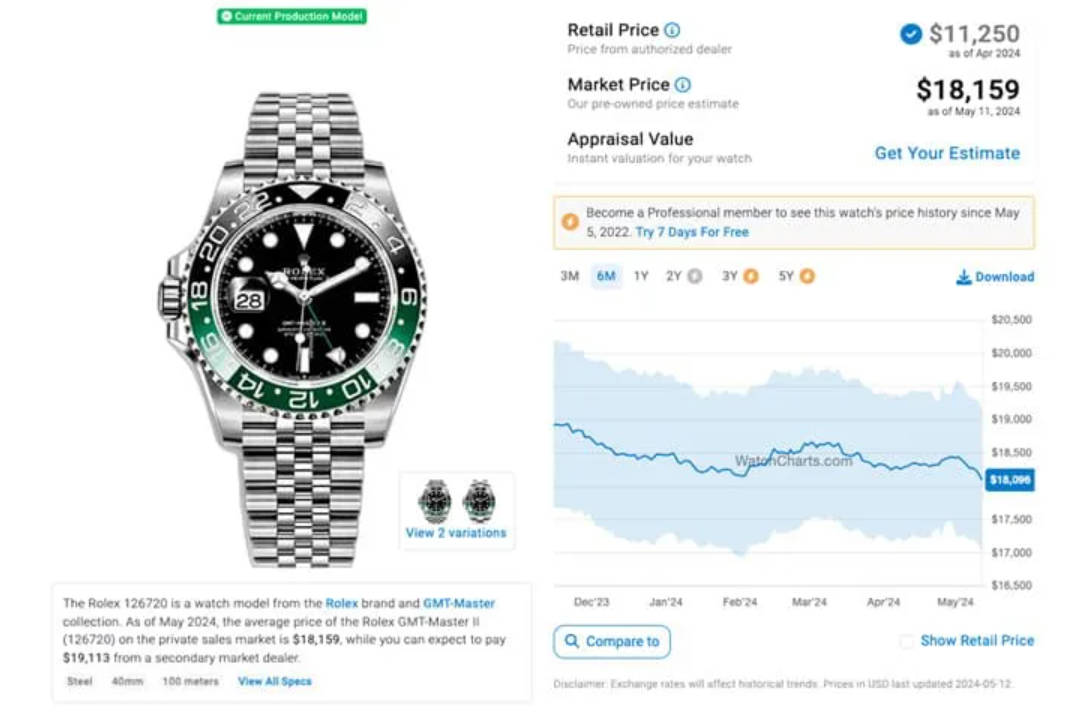The width and height of the screenshot is (1082, 713).
Task: Click the gray lock badge beside 2Y
Action: tap(695, 276)
